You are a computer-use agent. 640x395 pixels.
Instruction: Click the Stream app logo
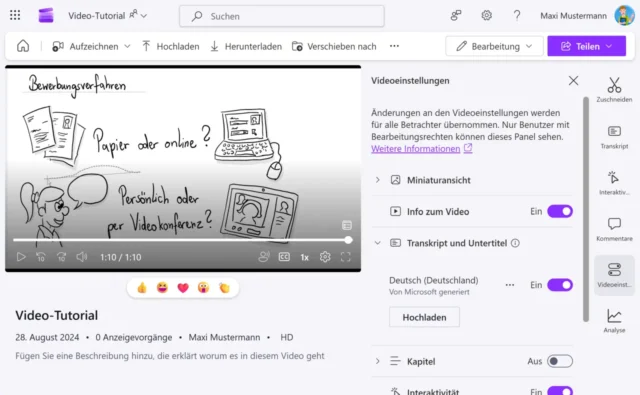pyautogui.click(x=46, y=16)
